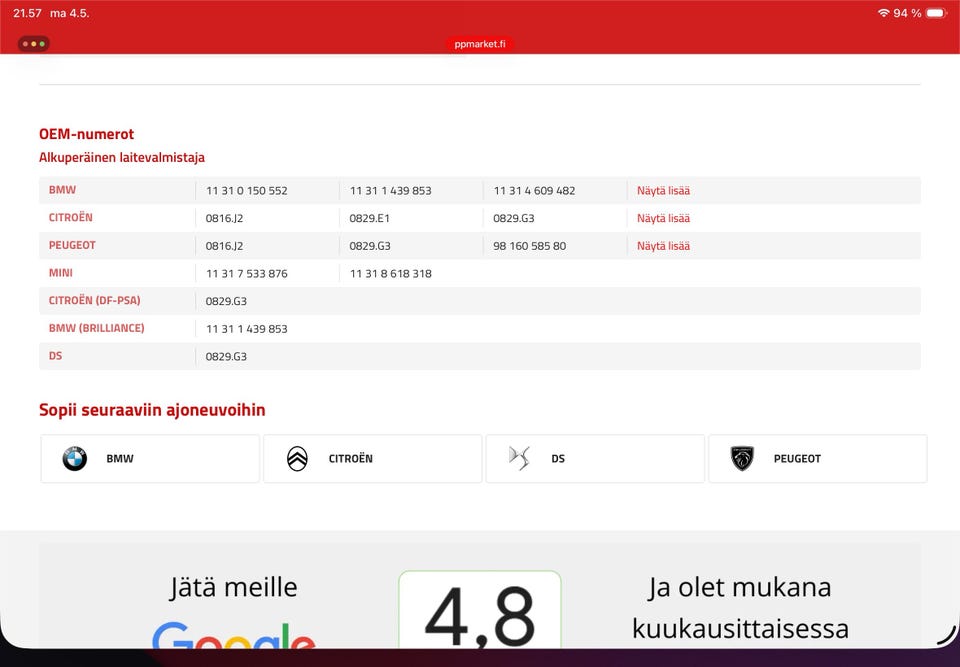Click the MINI manufacturer label

tap(61, 273)
